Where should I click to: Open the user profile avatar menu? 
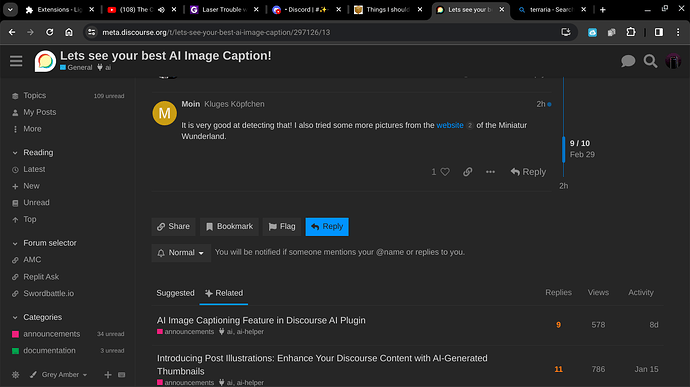click(x=673, y=61)
